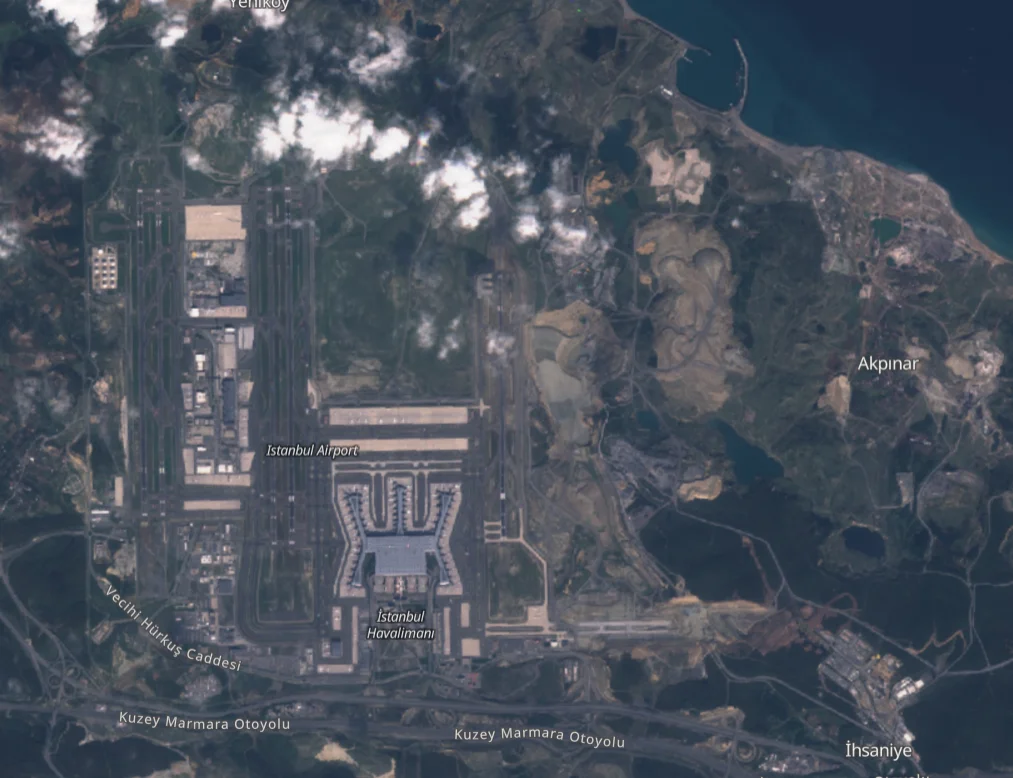Click the Akpınar place label
The height and width of the screenshot is (778, 1013).
coord(887,364)
